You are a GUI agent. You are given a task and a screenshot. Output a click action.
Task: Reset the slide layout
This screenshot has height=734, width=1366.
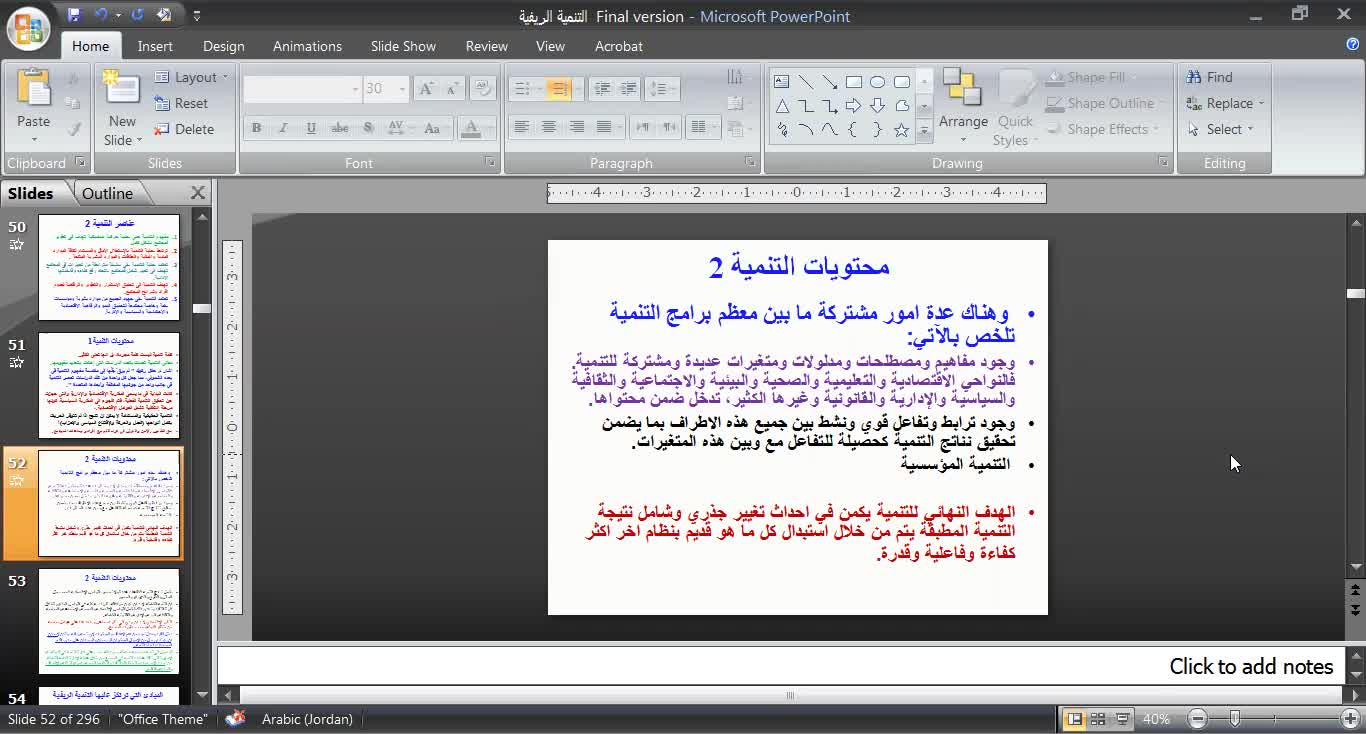[181, 103]
